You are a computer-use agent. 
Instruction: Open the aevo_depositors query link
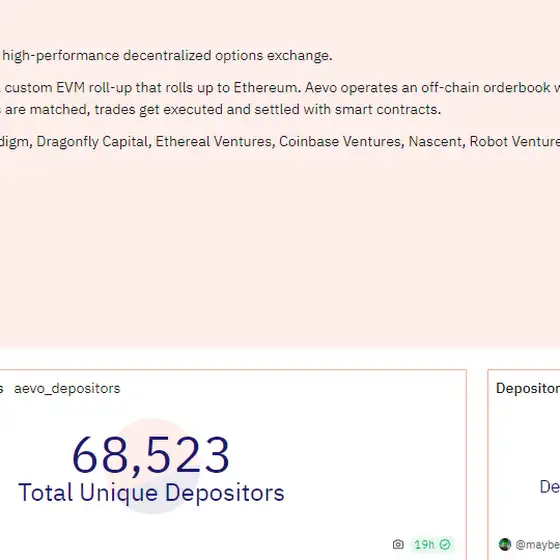tap(67, 388)
